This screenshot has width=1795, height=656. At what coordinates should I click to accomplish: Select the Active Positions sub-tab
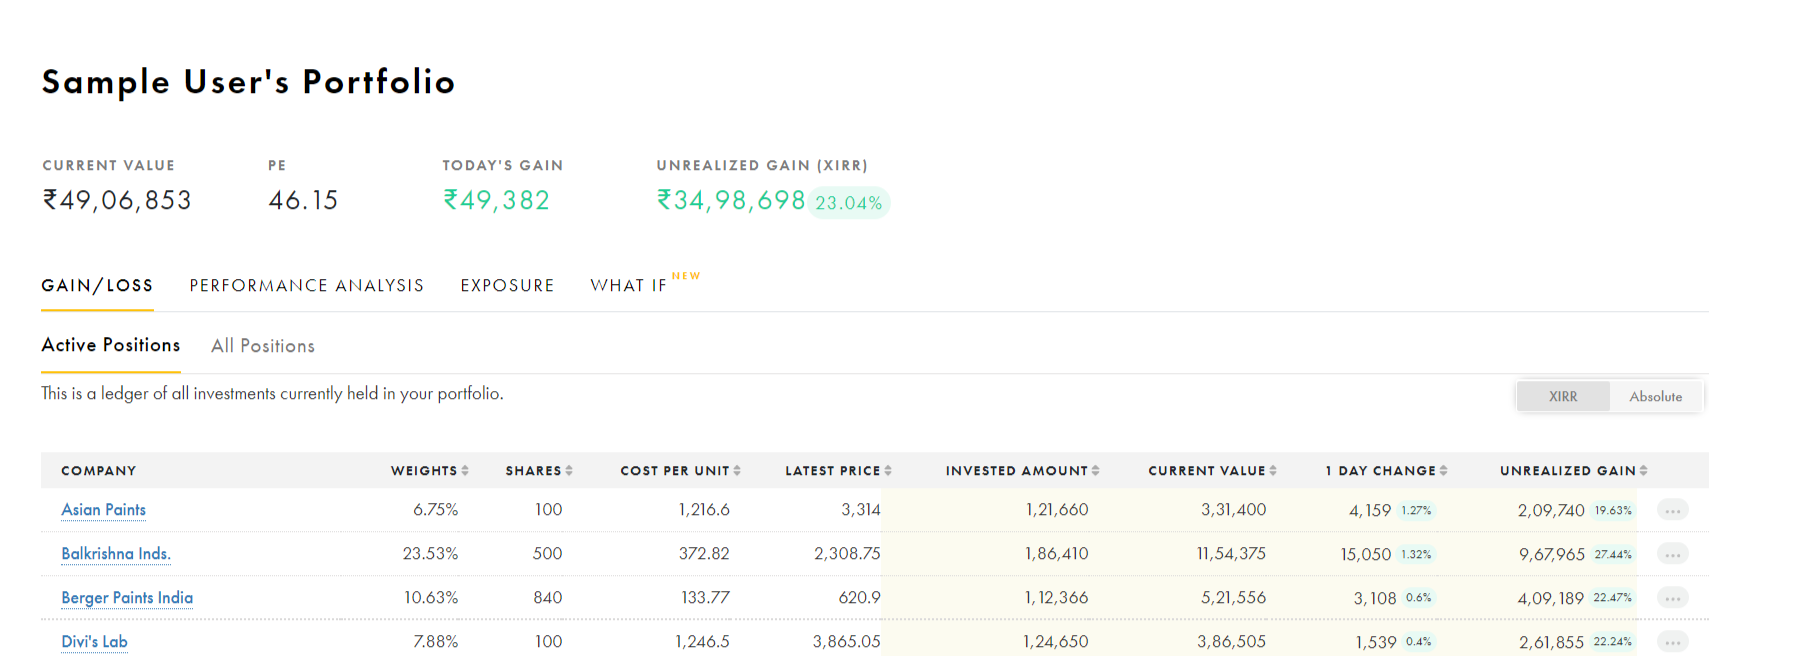111,345
